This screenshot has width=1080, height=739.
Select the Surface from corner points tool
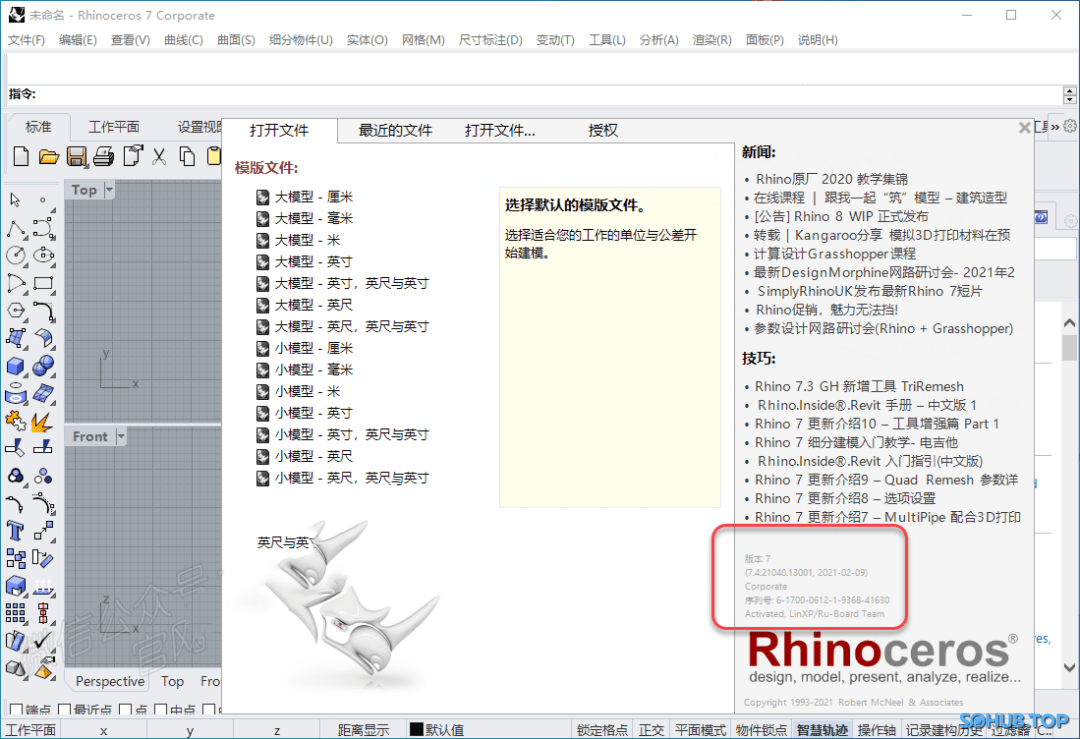pyautogui.click(x=16, y=338)
